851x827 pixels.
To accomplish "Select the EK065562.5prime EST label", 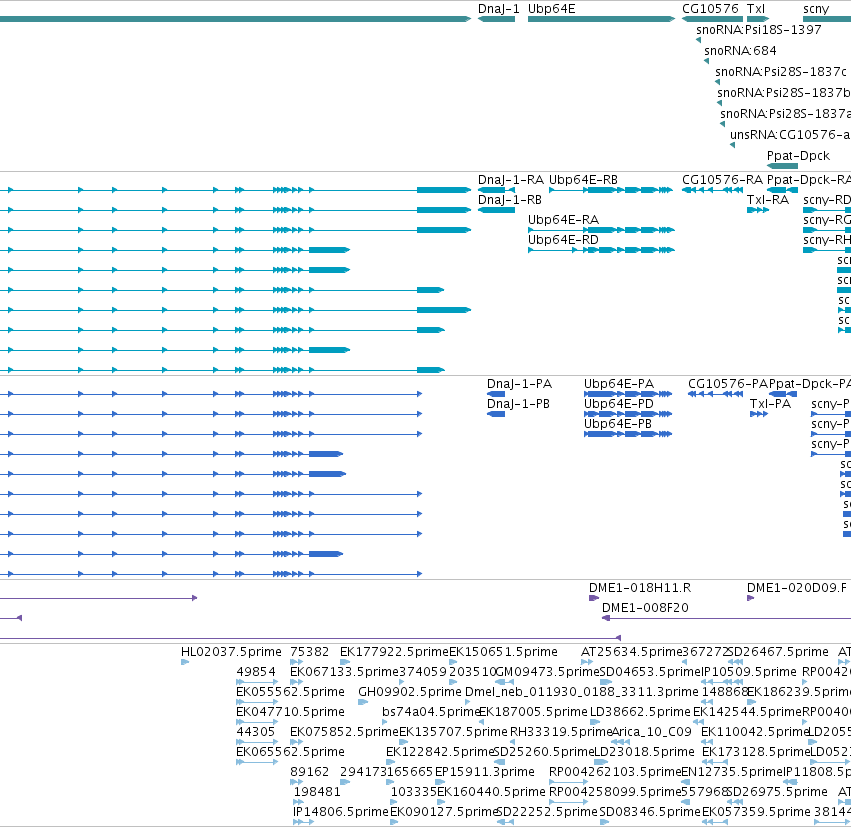I will [290, 752].
